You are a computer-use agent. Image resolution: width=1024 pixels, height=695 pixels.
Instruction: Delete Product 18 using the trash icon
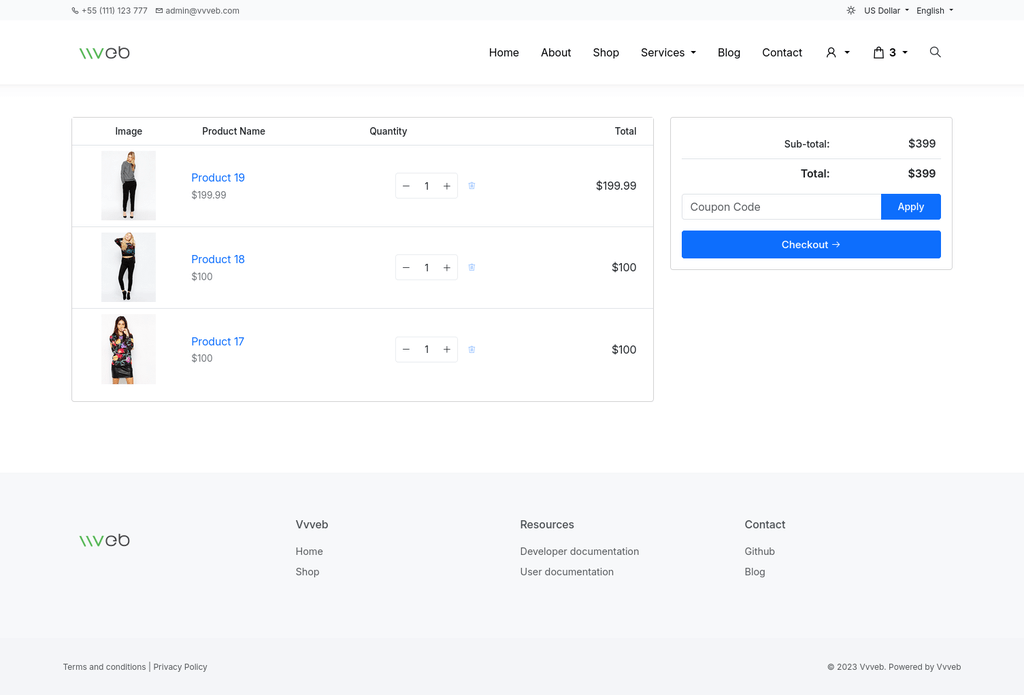click(x=472, y=268)
